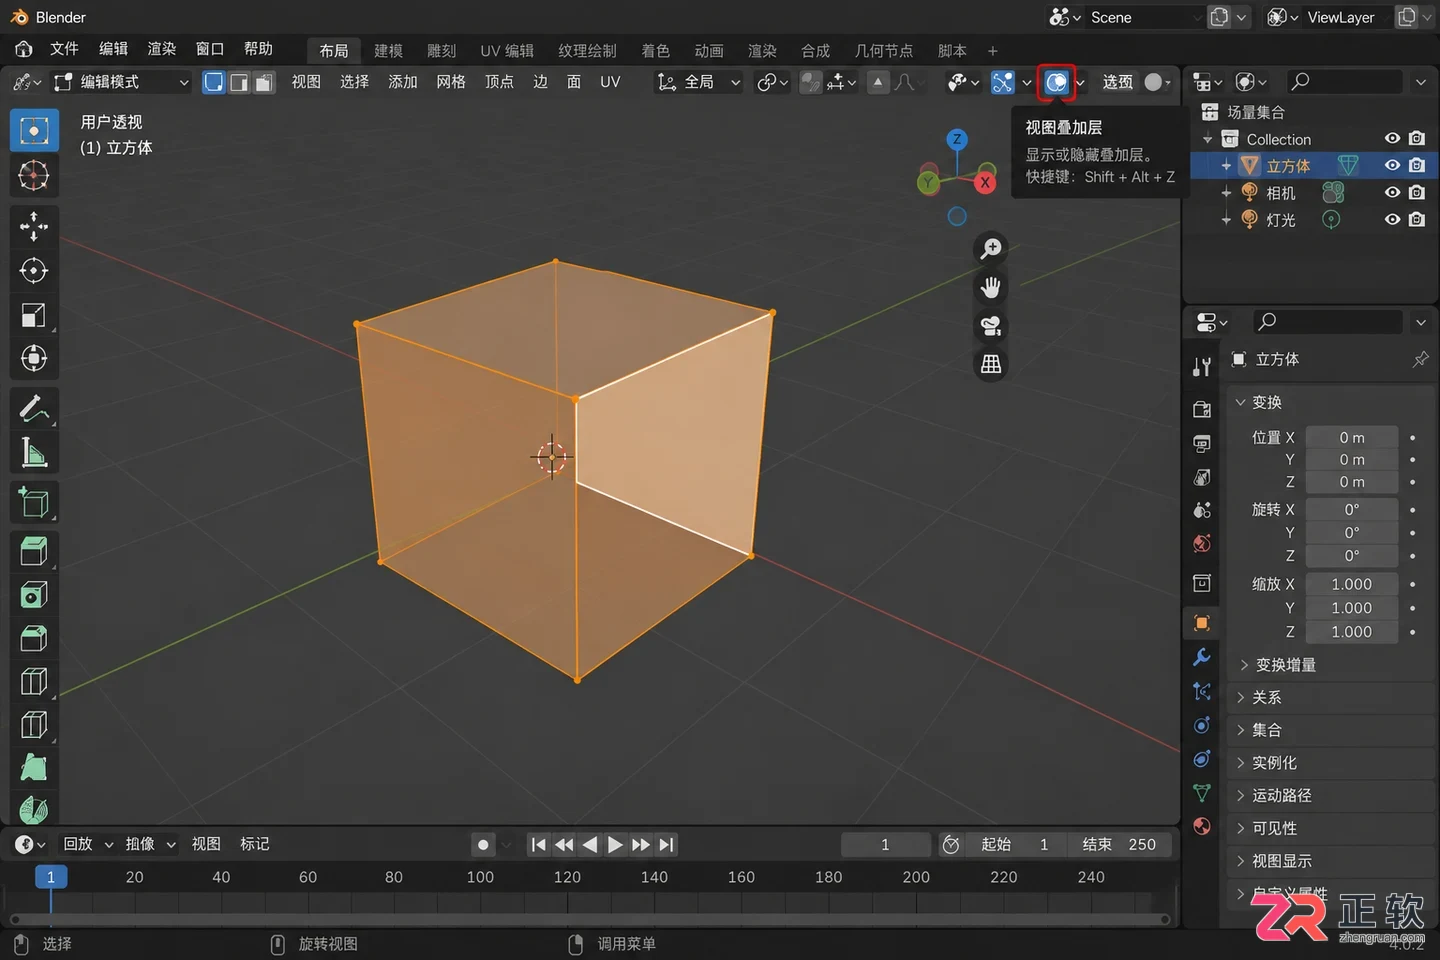This screenshot has height=960, width=1440.
Task: Select the Add Cube tool
Action: (34, 502)
